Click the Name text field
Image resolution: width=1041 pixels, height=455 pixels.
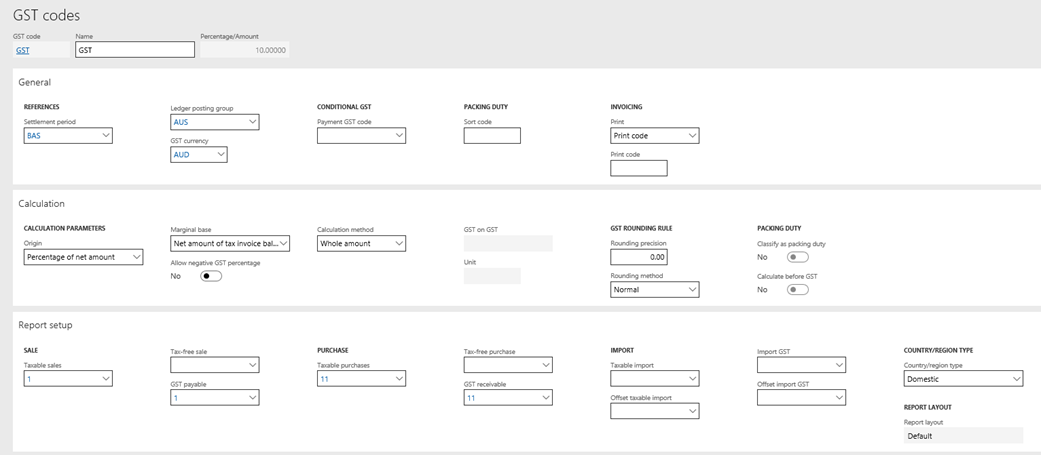[x=135, y=50]
